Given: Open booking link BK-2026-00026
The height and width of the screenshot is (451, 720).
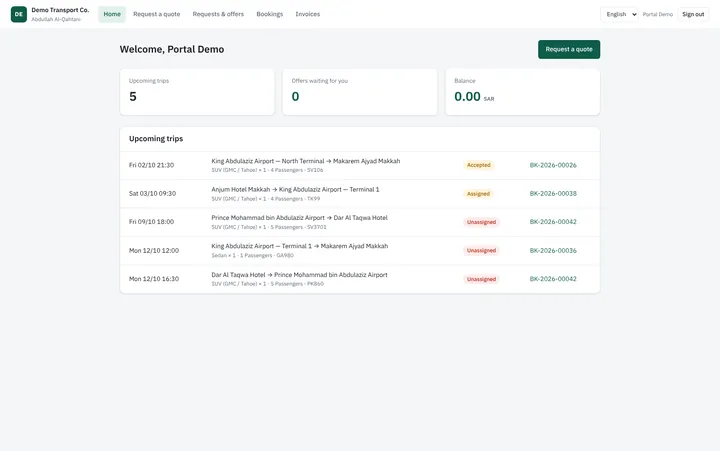Looking at the screenshot, I should [x=553, y=165].
